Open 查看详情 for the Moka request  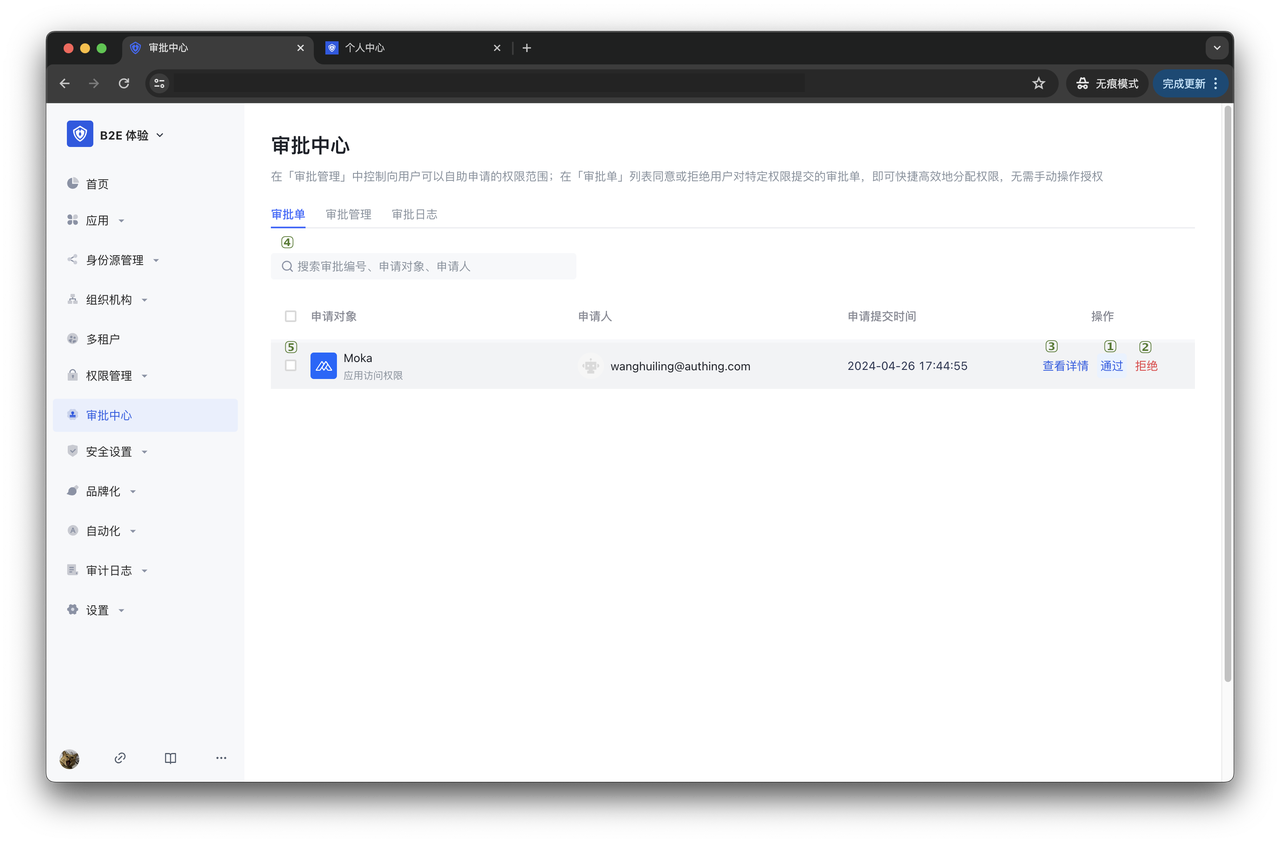tap(1065, 366)
